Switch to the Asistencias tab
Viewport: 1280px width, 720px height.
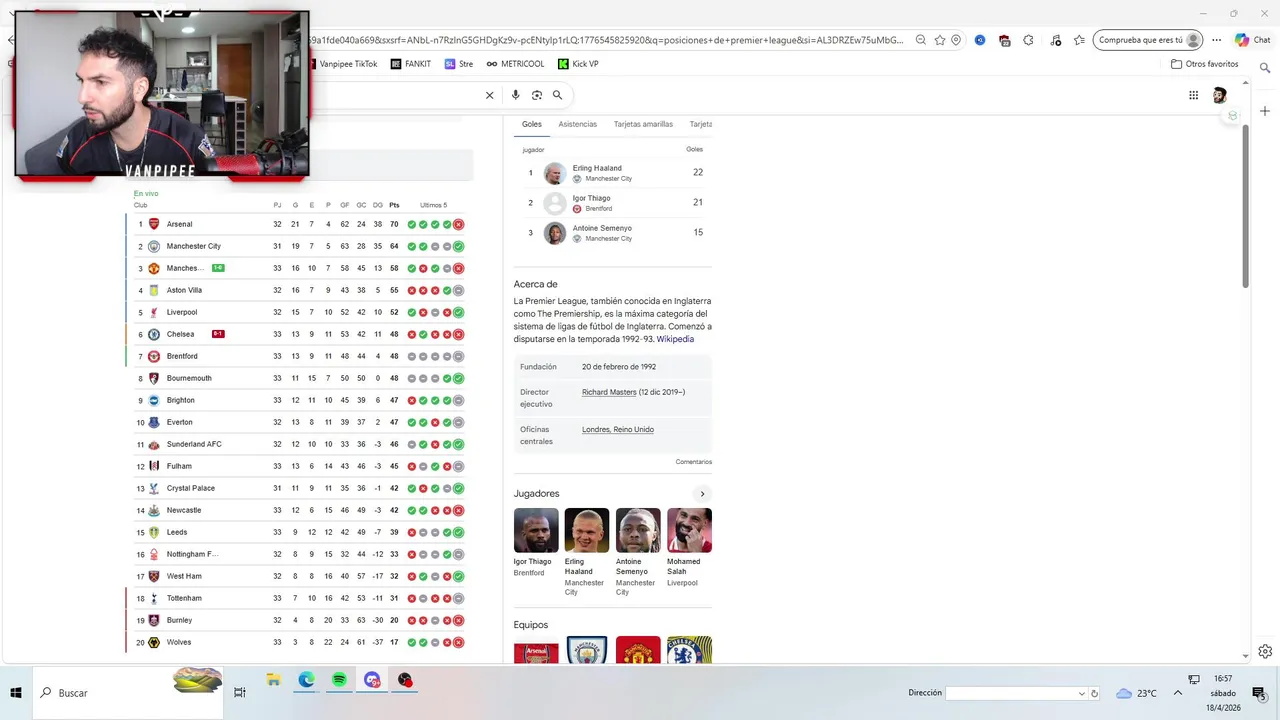pyautogui.click(x=578, y=124)
